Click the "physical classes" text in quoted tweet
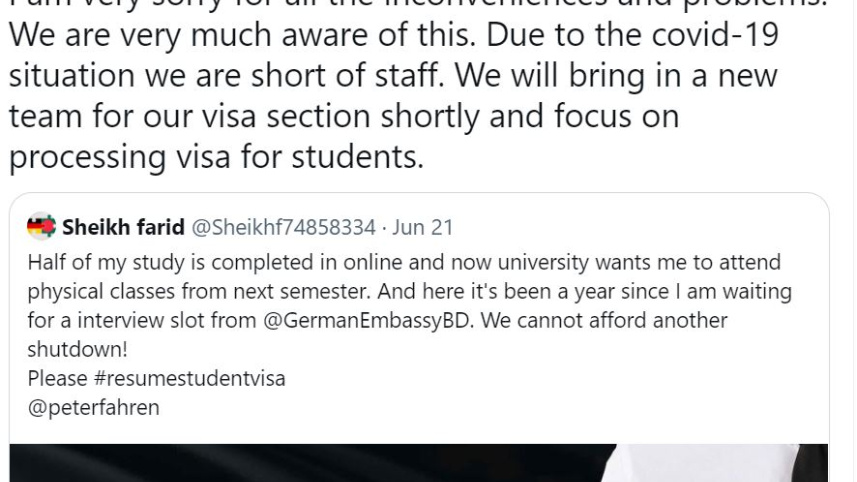857x482 pixels. click(96, 291)
